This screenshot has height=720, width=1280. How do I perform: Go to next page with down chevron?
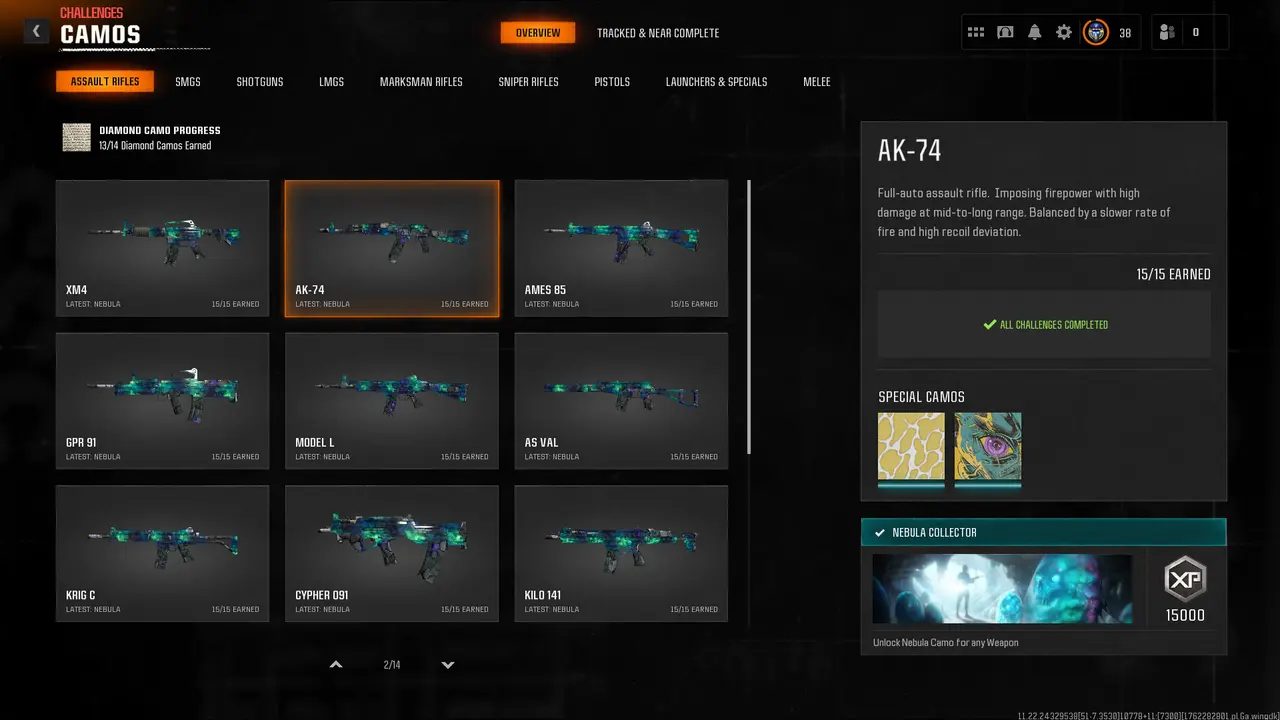pyautogui.click(x=448, y=665)
